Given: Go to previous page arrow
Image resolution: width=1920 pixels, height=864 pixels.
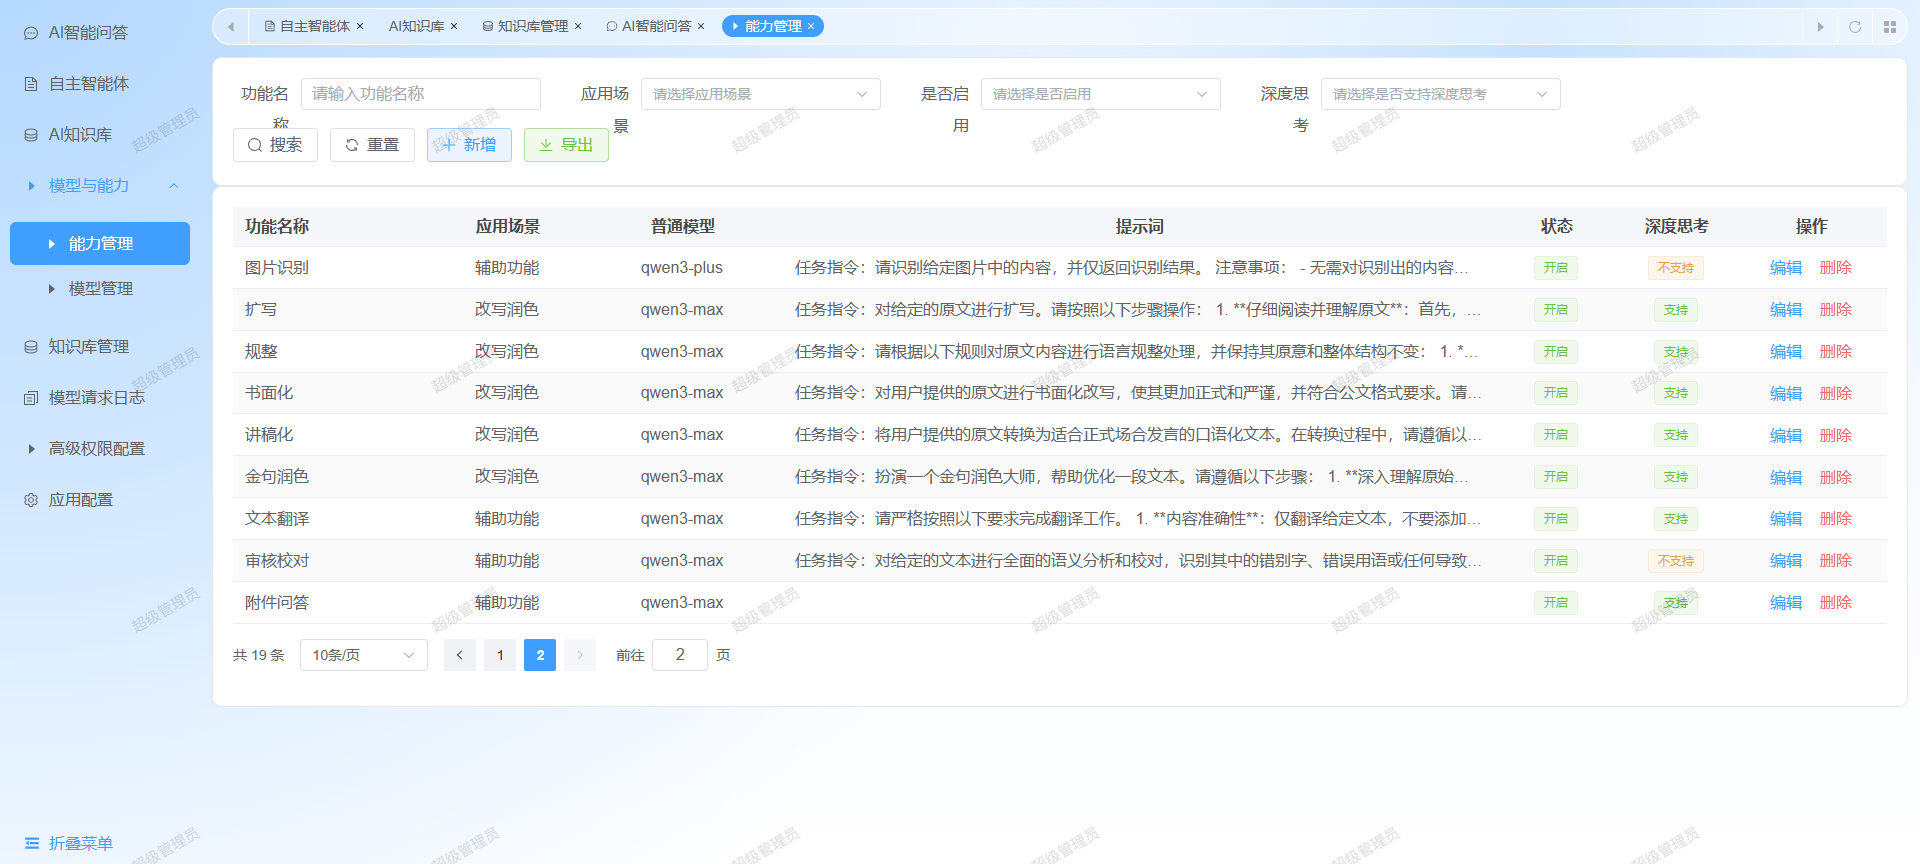Looking at the screenshot, I should point(460,655).
